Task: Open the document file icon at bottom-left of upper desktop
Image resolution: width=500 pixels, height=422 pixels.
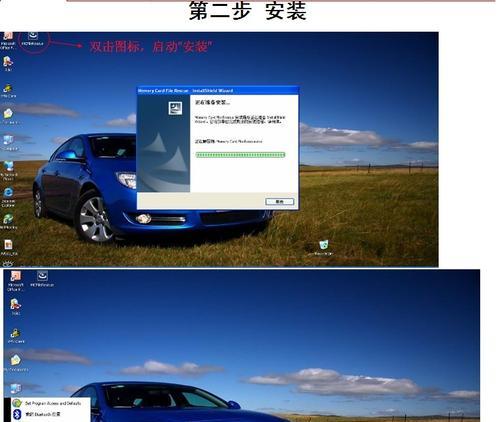Action: (x=8, y=247)
